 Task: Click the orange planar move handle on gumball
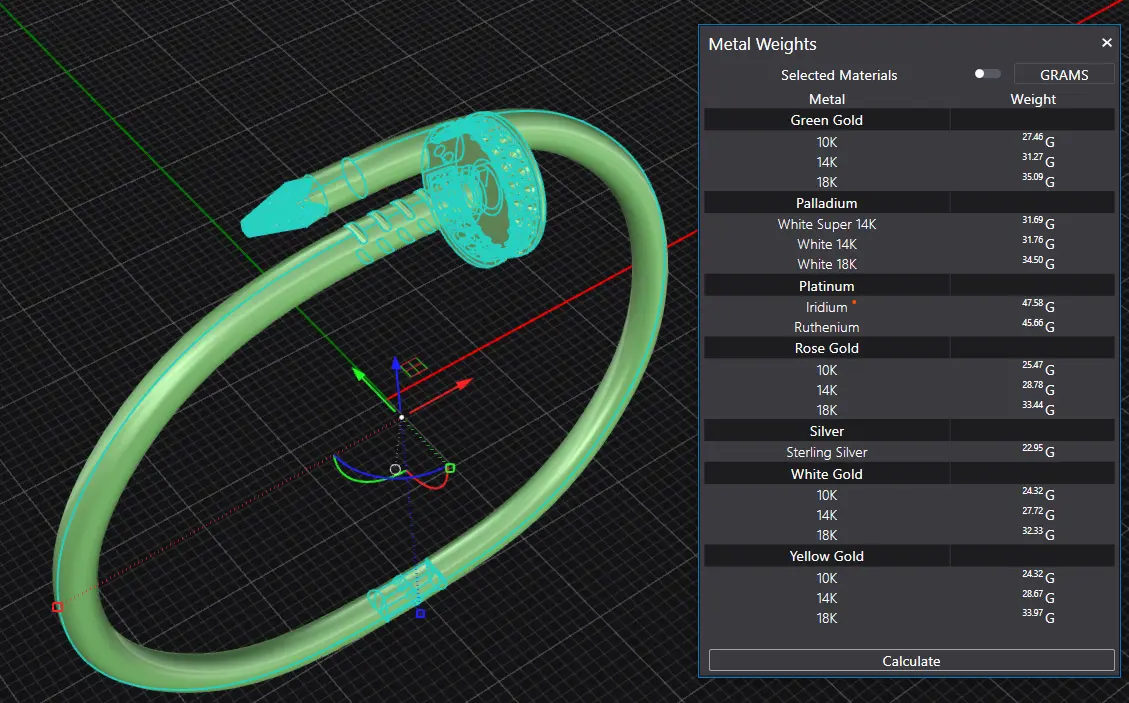coord(418,366)
